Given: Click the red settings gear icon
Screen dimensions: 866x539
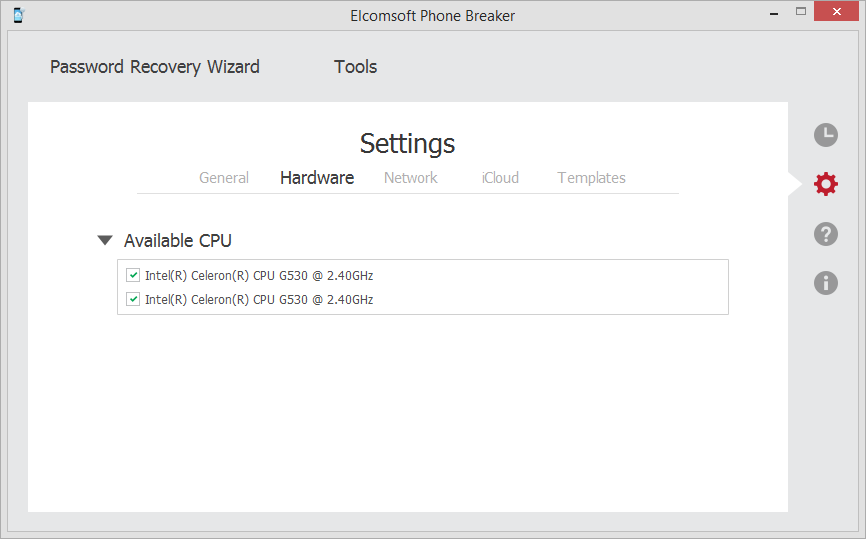Looking at the screenshot, I should pyautogui.click(x=826, y=184).
